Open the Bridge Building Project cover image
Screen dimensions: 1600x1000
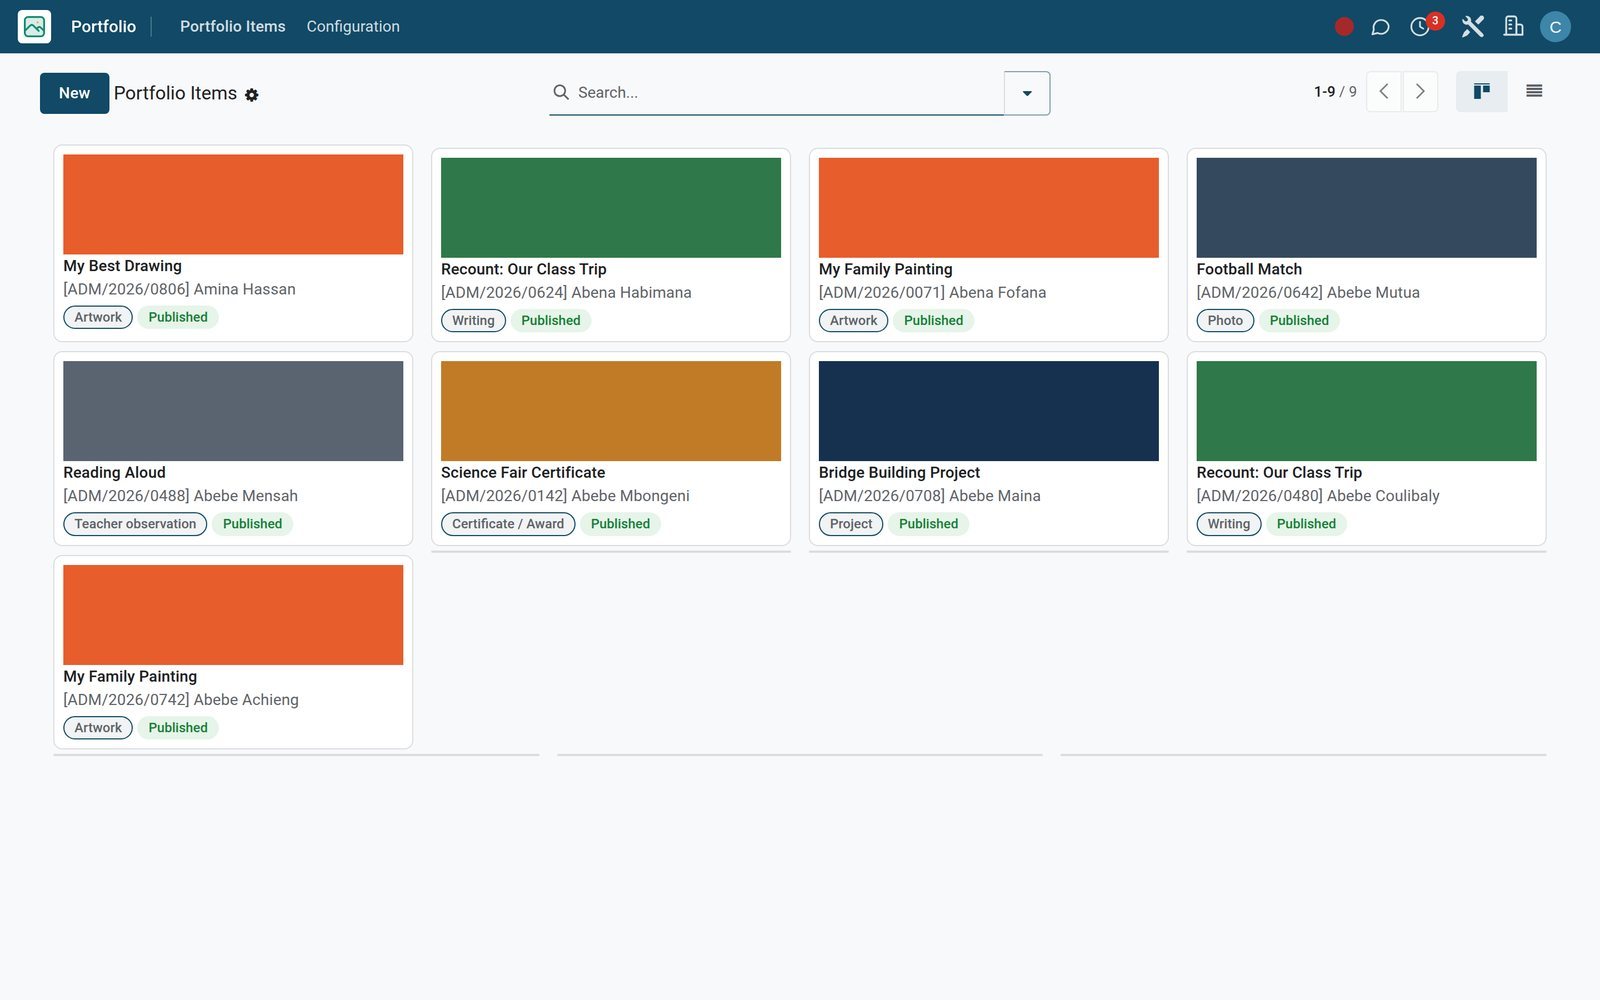tap(989, 411)
